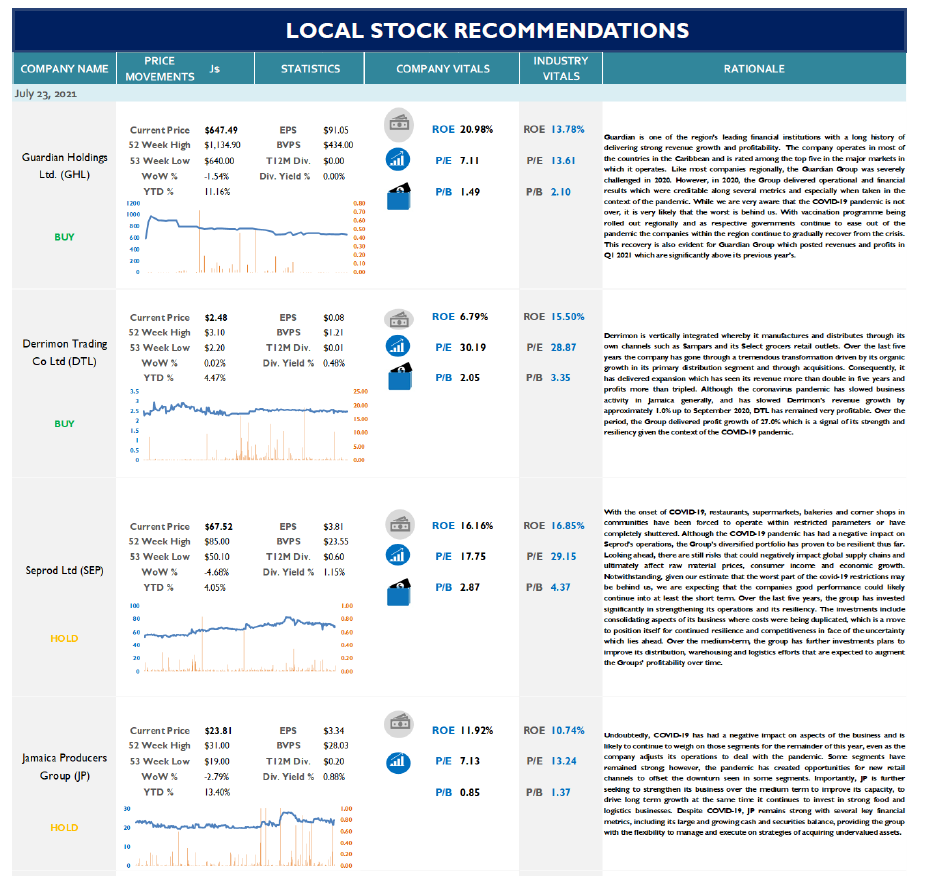Select the grey cash icon beside ROE 6.79%
Viewport: 933px width, 876px height.
398,319
